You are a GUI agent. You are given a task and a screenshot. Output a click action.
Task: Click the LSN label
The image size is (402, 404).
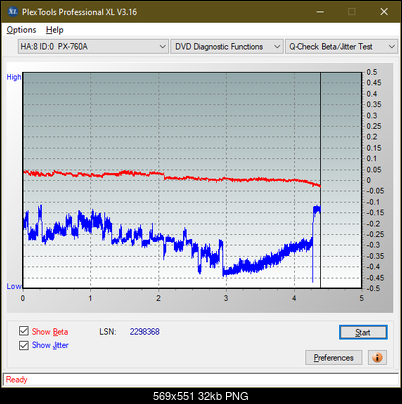click(x=108, y=332)
